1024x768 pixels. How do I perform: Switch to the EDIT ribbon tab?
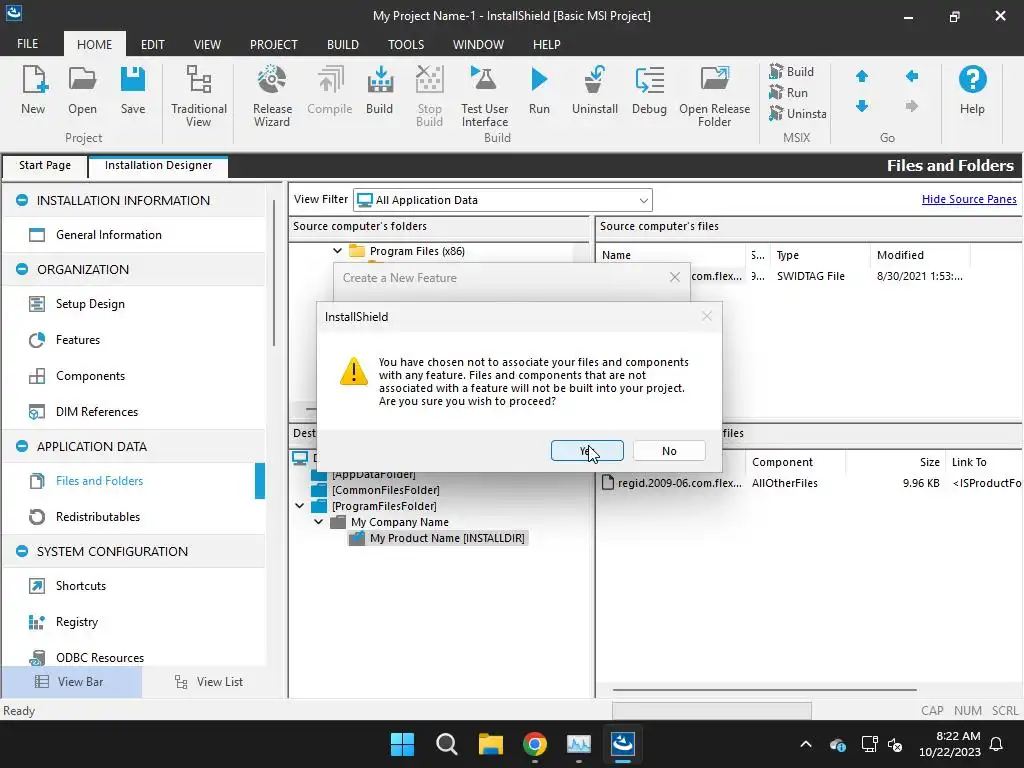pyautogui.click(x=153, y=44)
